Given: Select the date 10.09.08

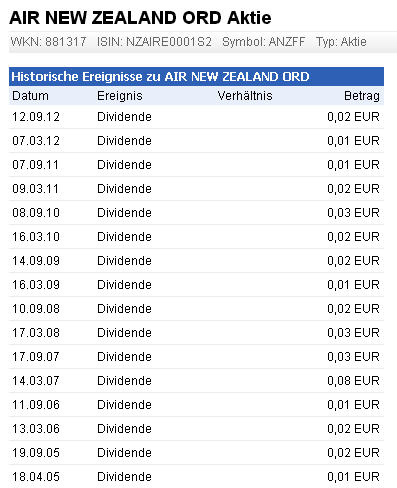Looking at the screenshot, I should pos(36,309).
